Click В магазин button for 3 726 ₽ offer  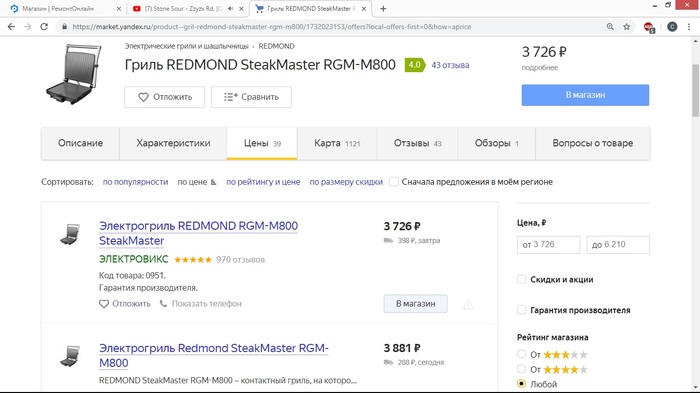tap(415, 304)
